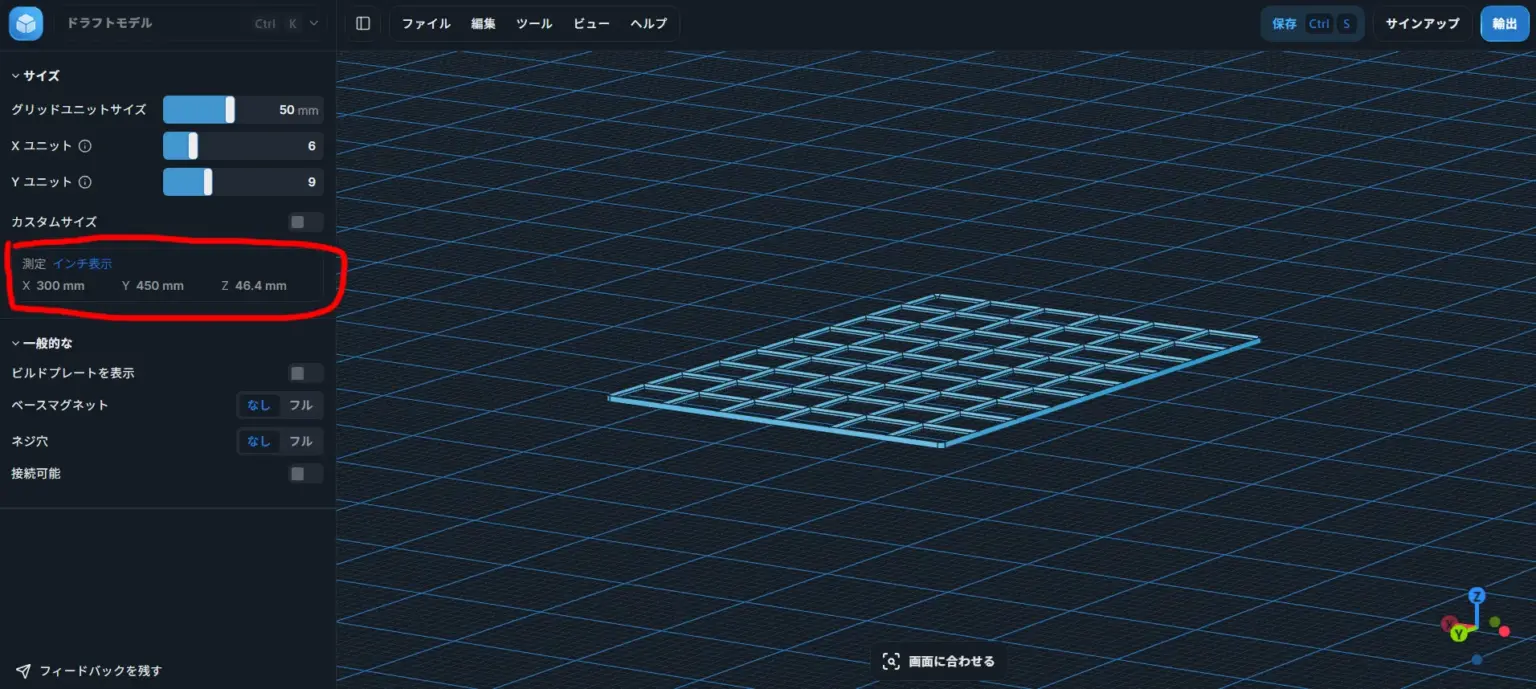Click the magnifier icon in 画面に合わせる
Viewport: 1536px width, 689px height.
(891, 660)
